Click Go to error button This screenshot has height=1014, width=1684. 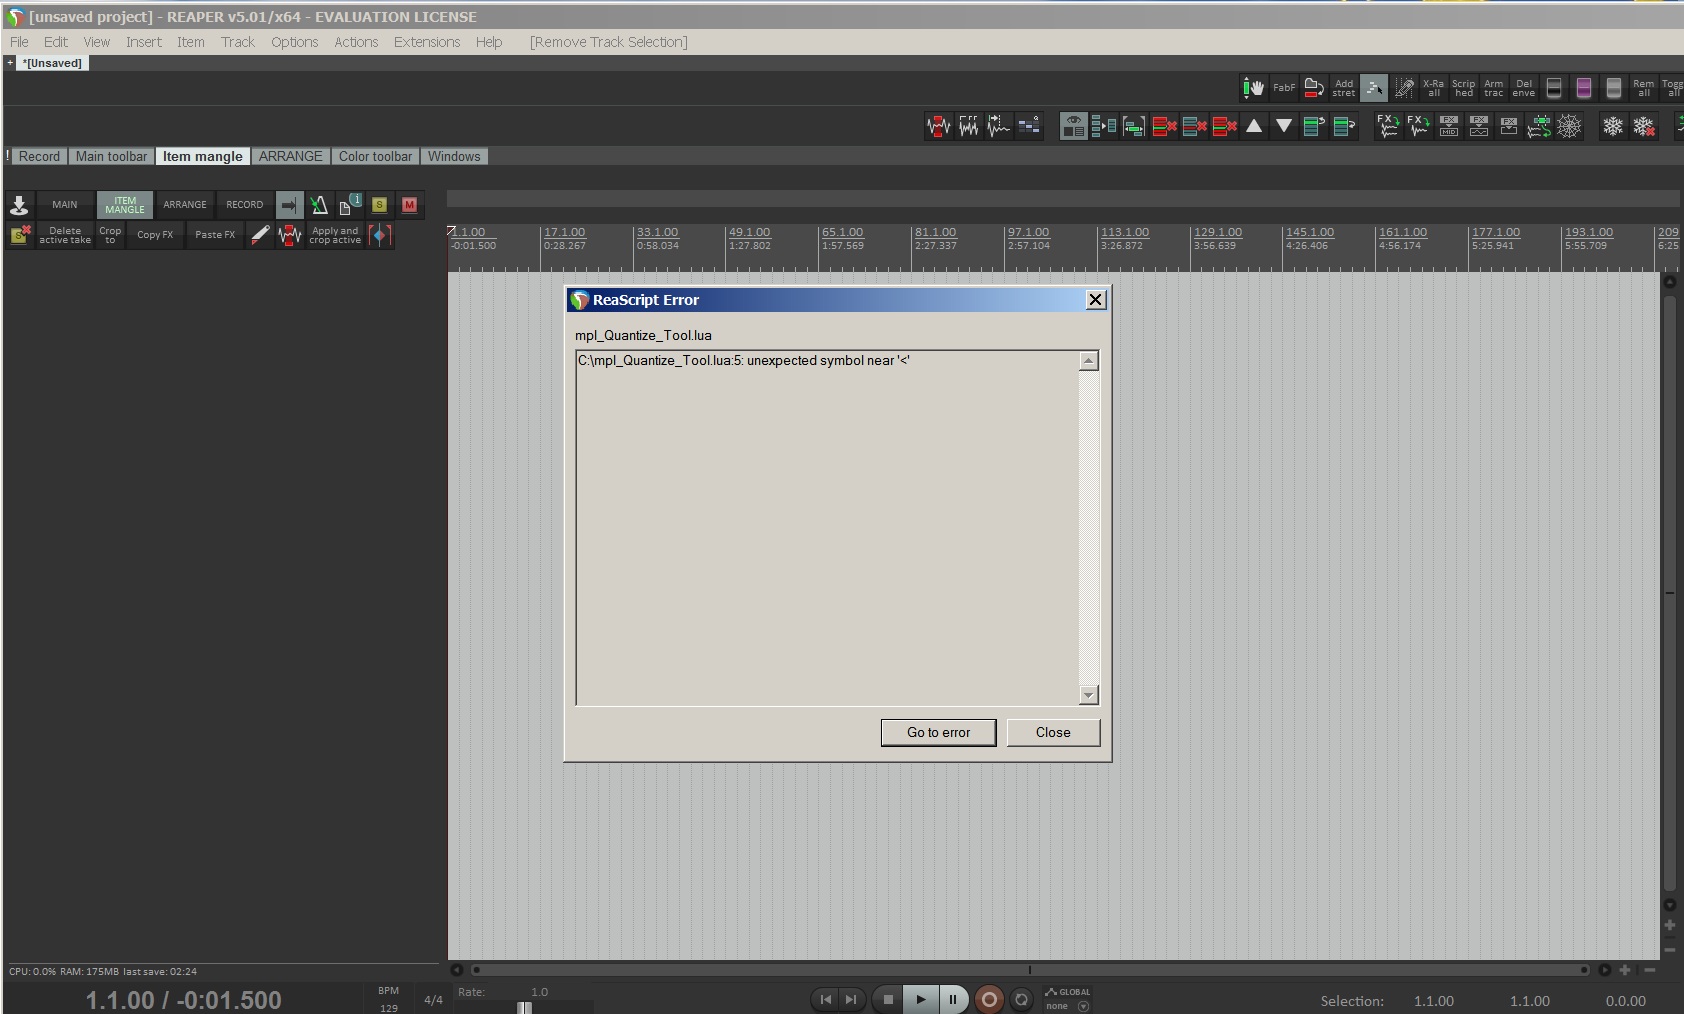[939, 733]
